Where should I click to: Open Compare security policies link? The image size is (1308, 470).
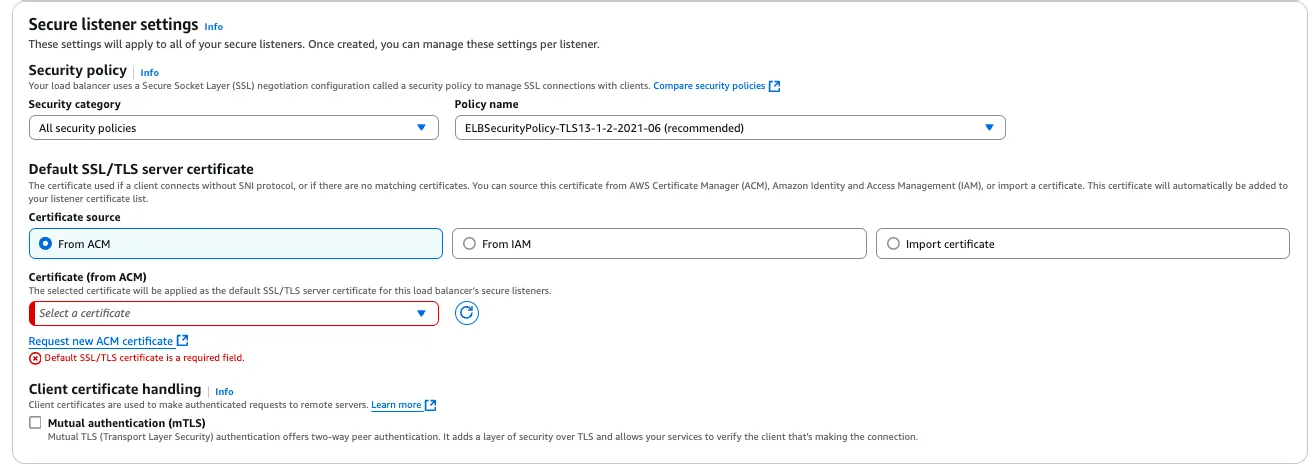coord(709,86)
